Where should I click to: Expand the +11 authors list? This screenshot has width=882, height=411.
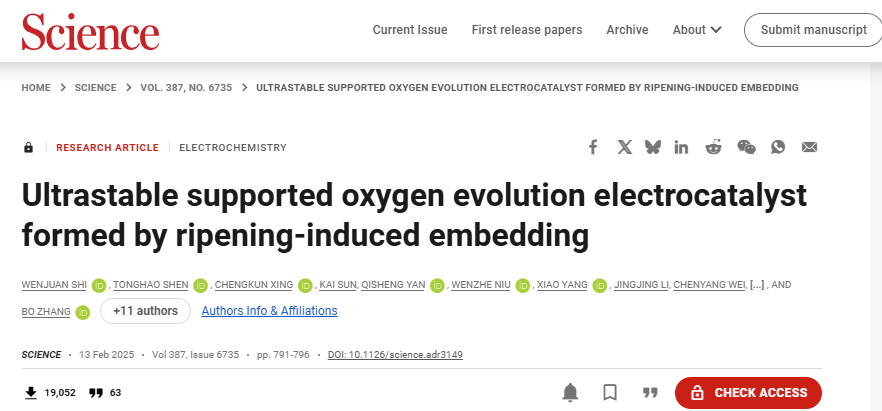[145, 311]
